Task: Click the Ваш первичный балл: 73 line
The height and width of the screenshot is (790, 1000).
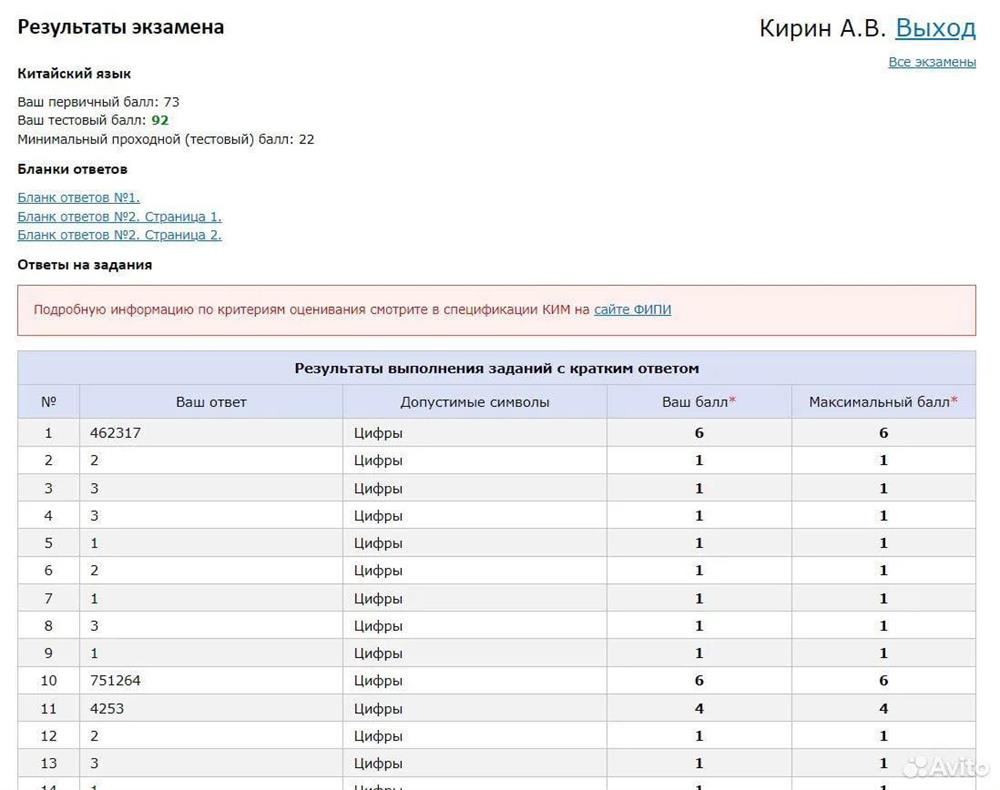Action: (x=98, y=102)
